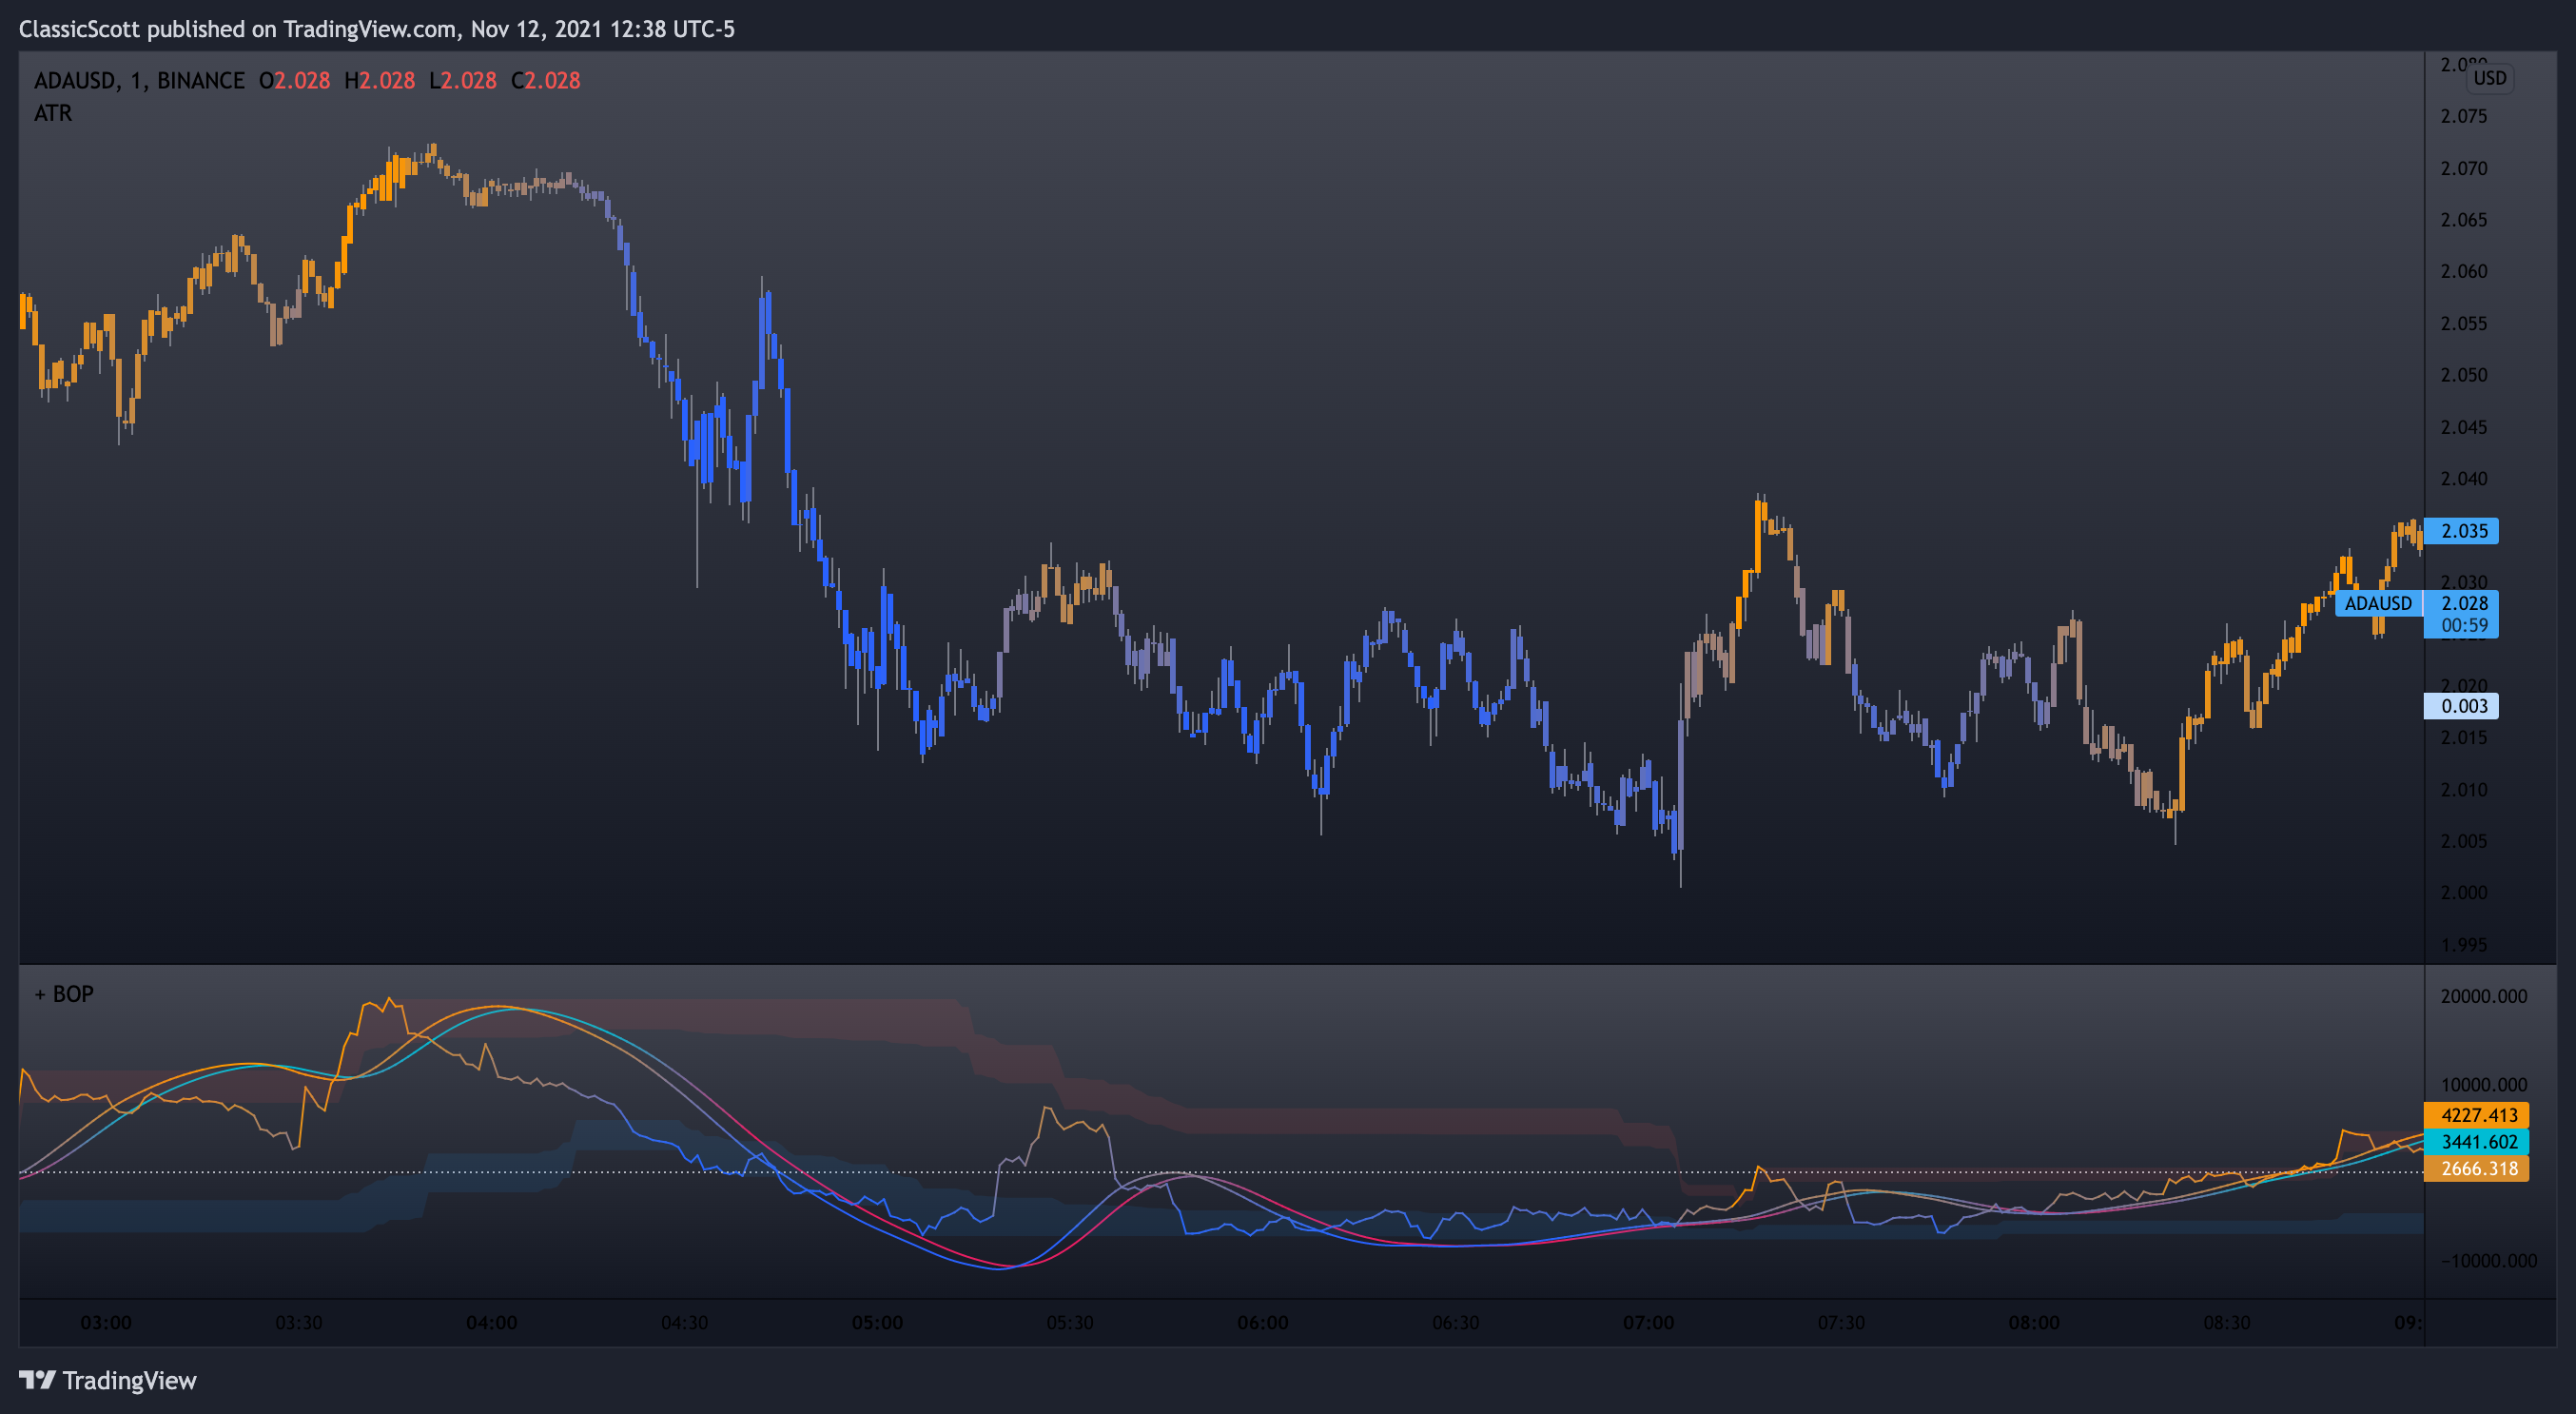Click the 2.045 price scale label
This screenshot has height=1414, width=2576.
click(x=2464, y=427)
